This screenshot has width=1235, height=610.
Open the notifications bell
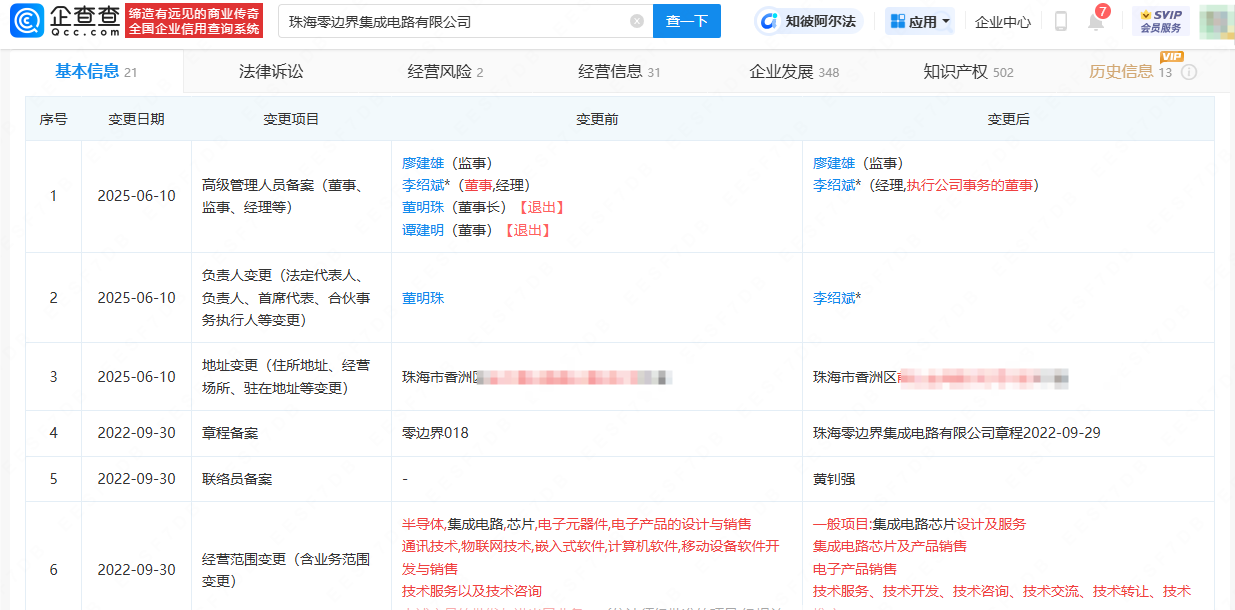point(1096,21)
